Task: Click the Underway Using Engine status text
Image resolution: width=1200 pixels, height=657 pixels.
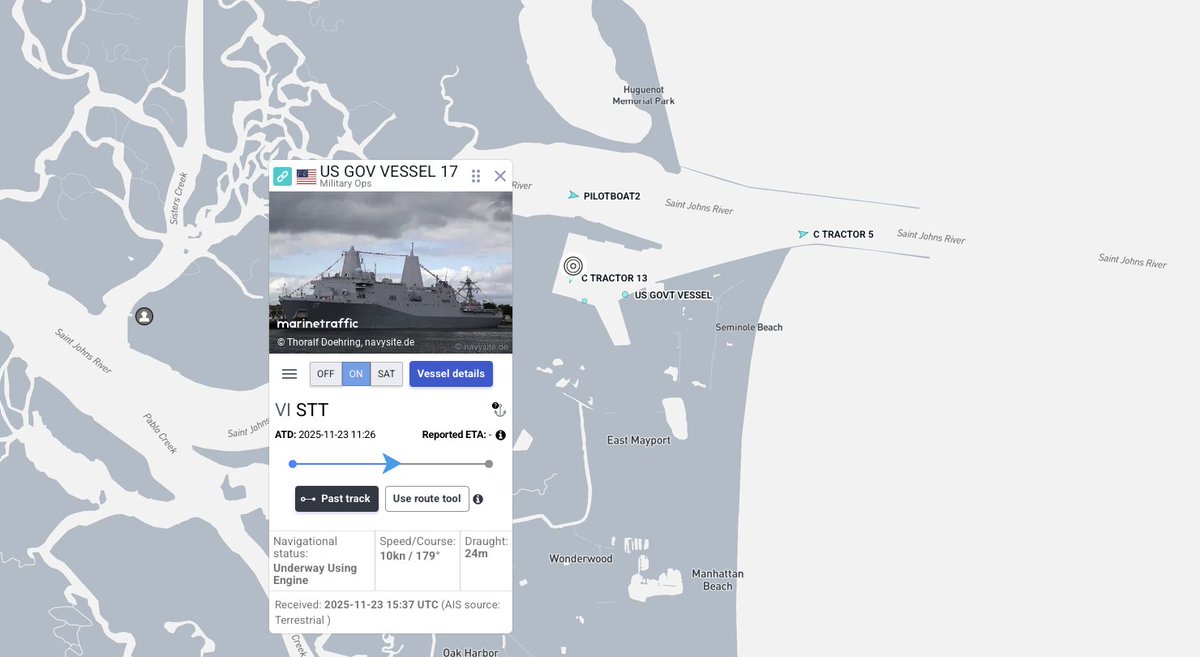Action: (x=315, y=574)
